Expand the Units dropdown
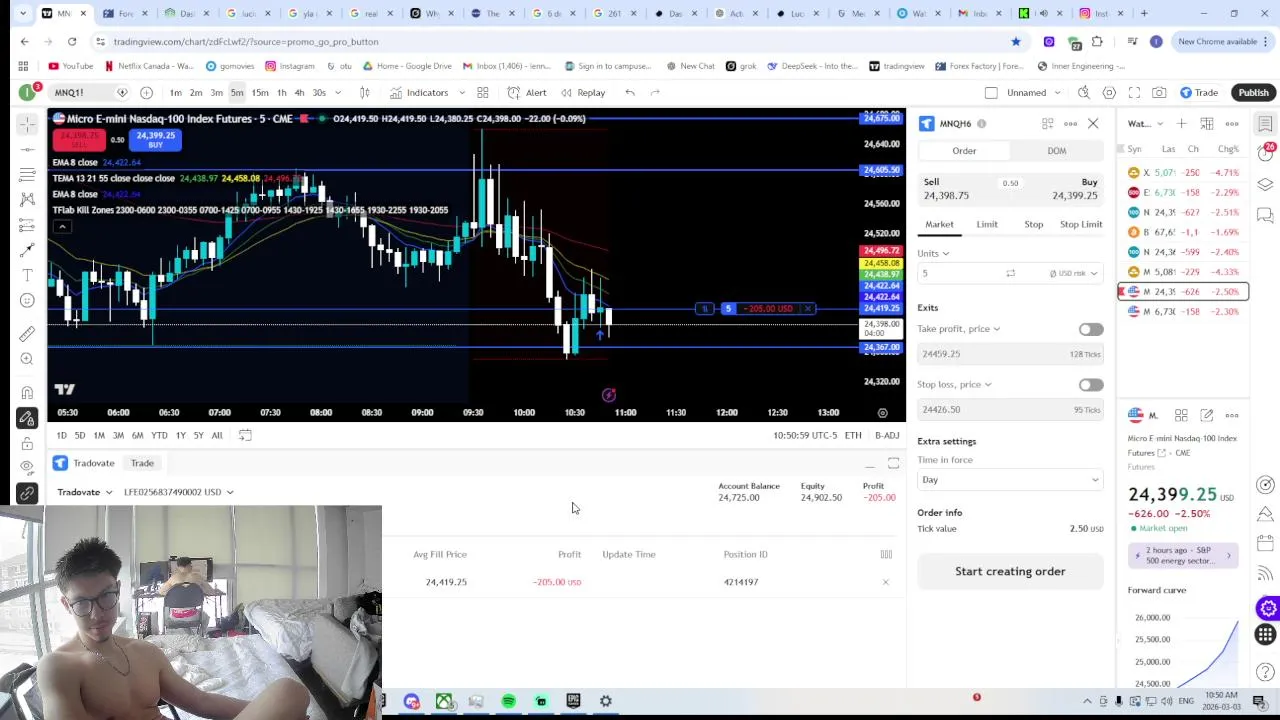This screenshot has width=1280, height=720. click(x=934, y=253)
